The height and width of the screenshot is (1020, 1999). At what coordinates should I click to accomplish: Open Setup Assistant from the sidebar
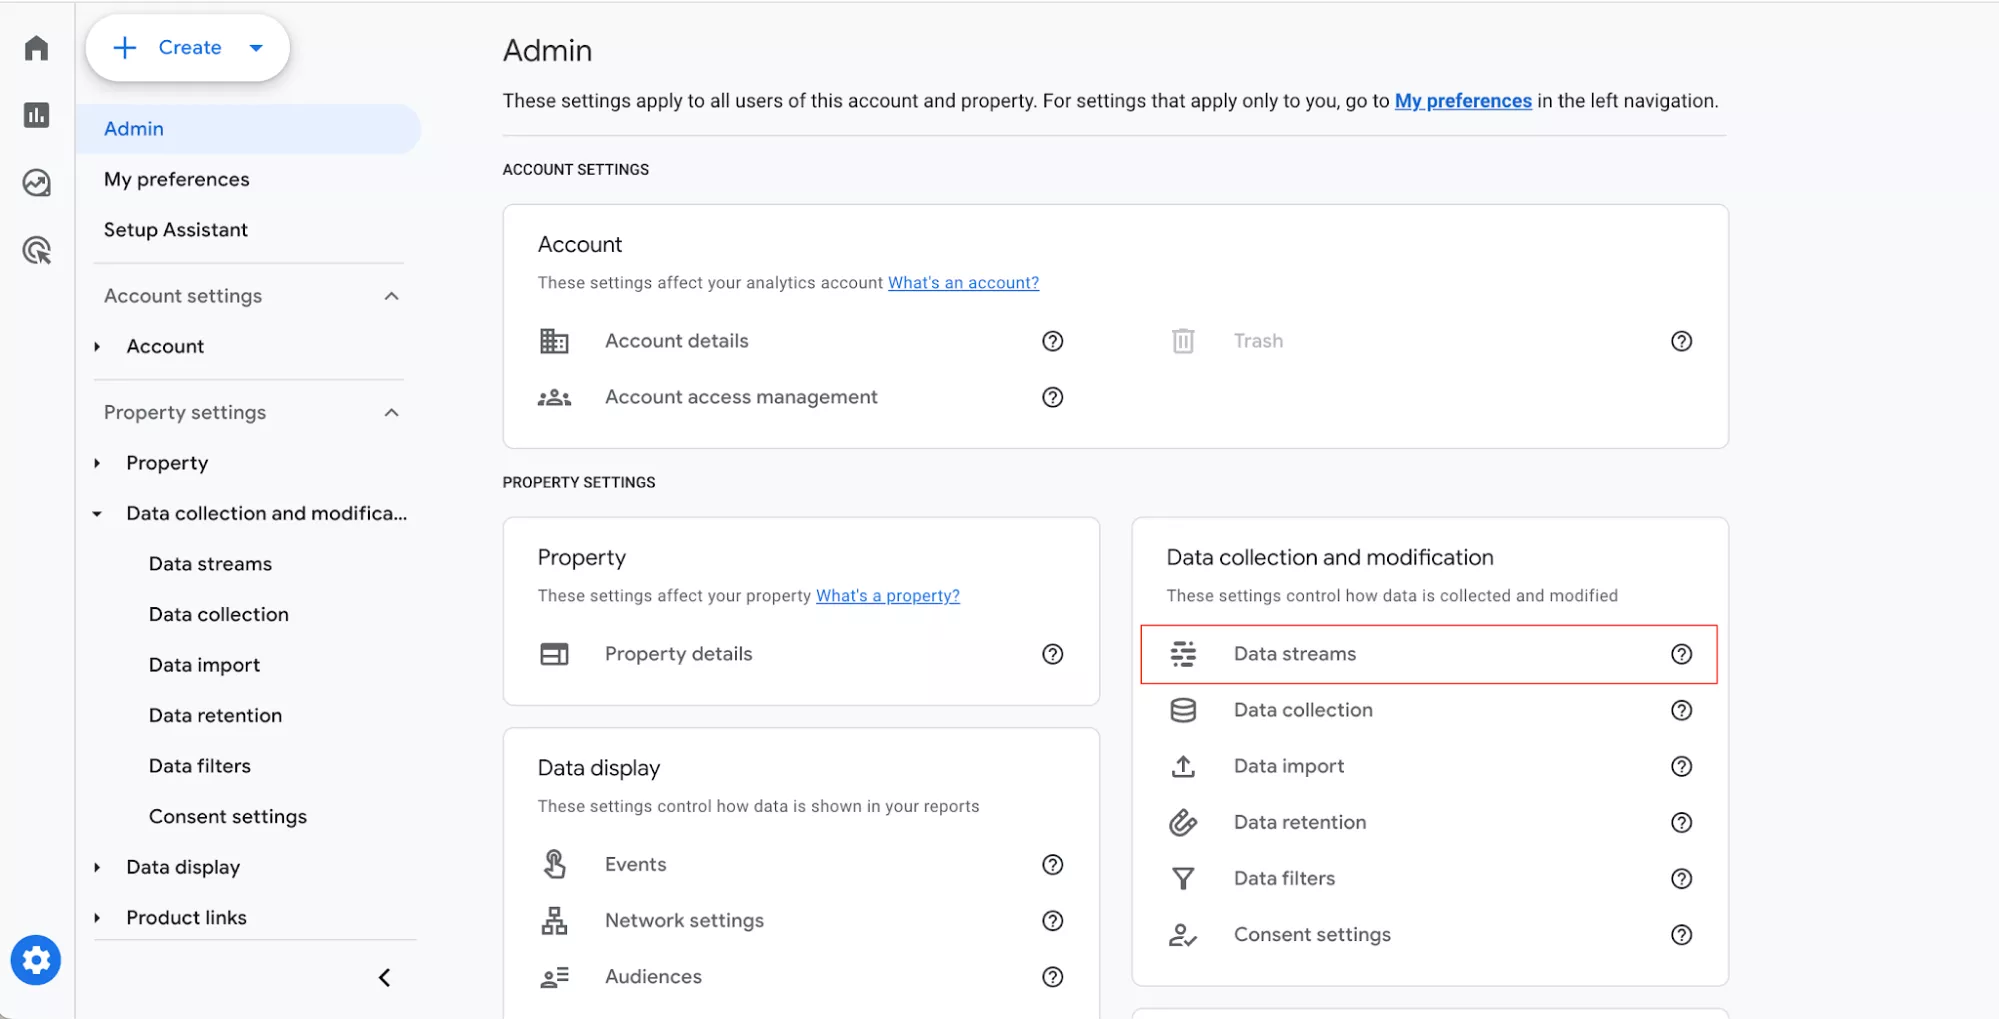[x=176, y=230]
